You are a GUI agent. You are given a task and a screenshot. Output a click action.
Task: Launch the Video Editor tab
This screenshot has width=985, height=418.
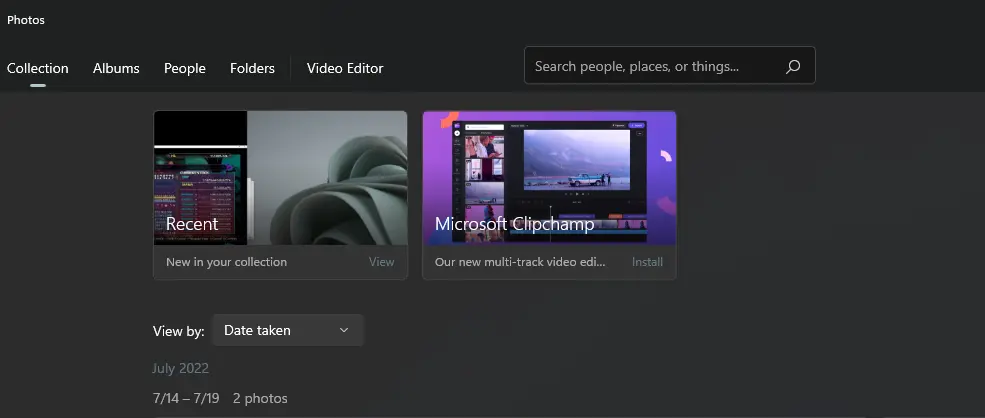[x=345, y=69]
